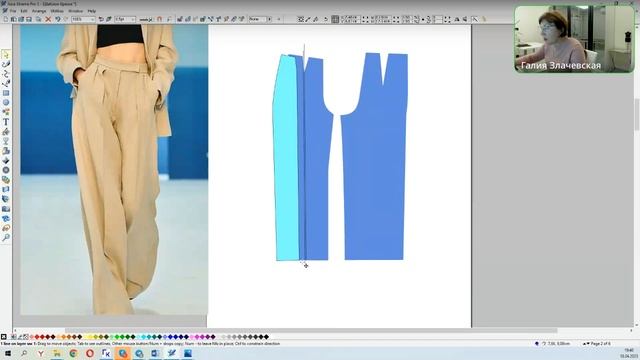Pick the bright green colour swatch
Image resolution: width=640 pixels, height=360 pixels.
[117, 337]
